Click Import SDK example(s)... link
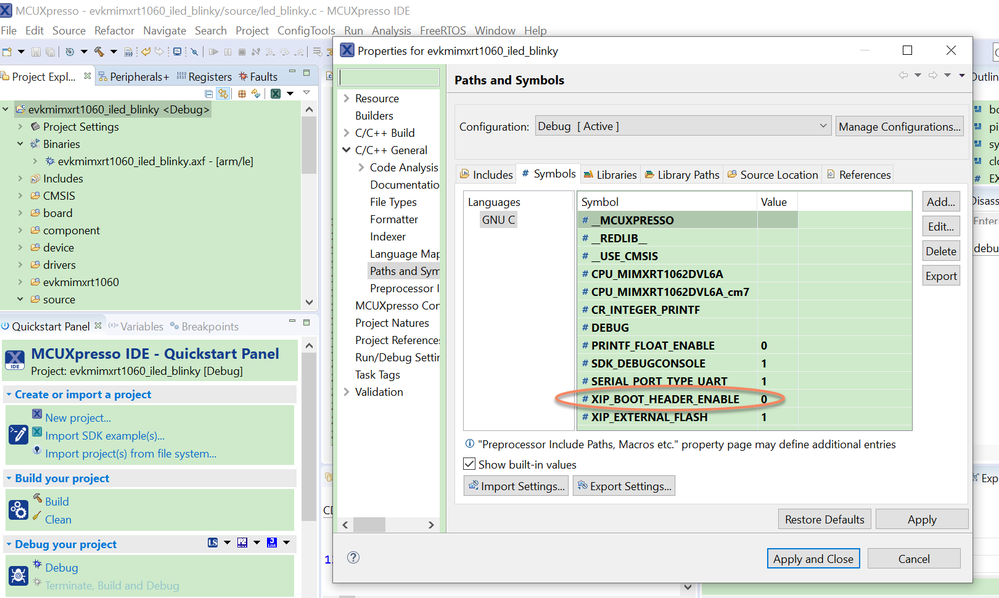 tap(104, 436)
